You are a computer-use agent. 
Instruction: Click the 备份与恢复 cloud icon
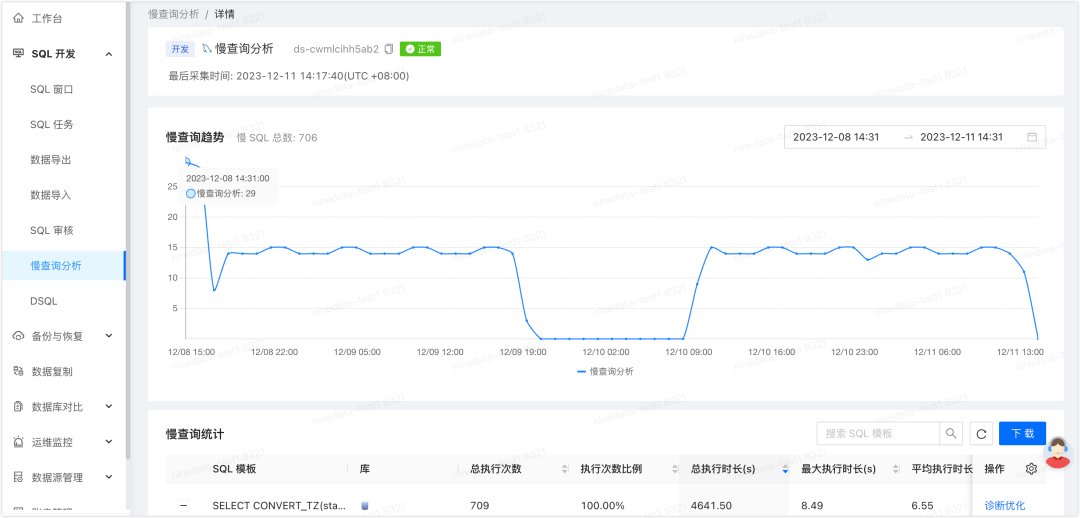[19, 336]
